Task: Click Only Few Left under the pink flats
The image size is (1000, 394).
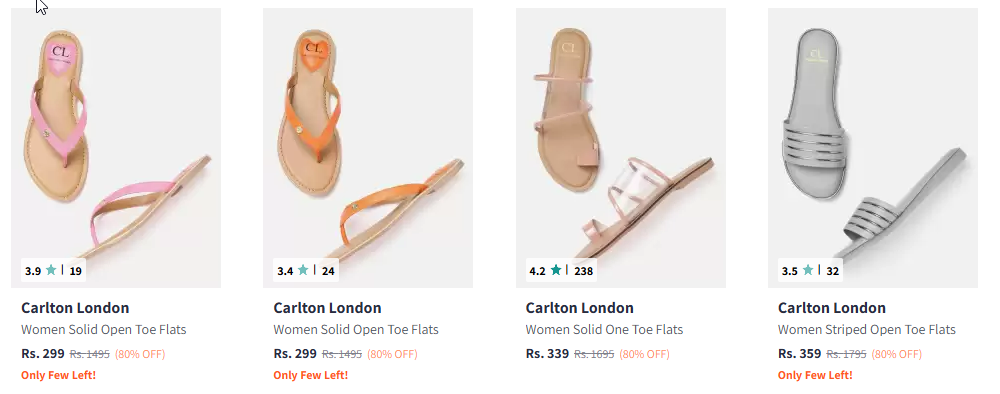Action: 59,375
